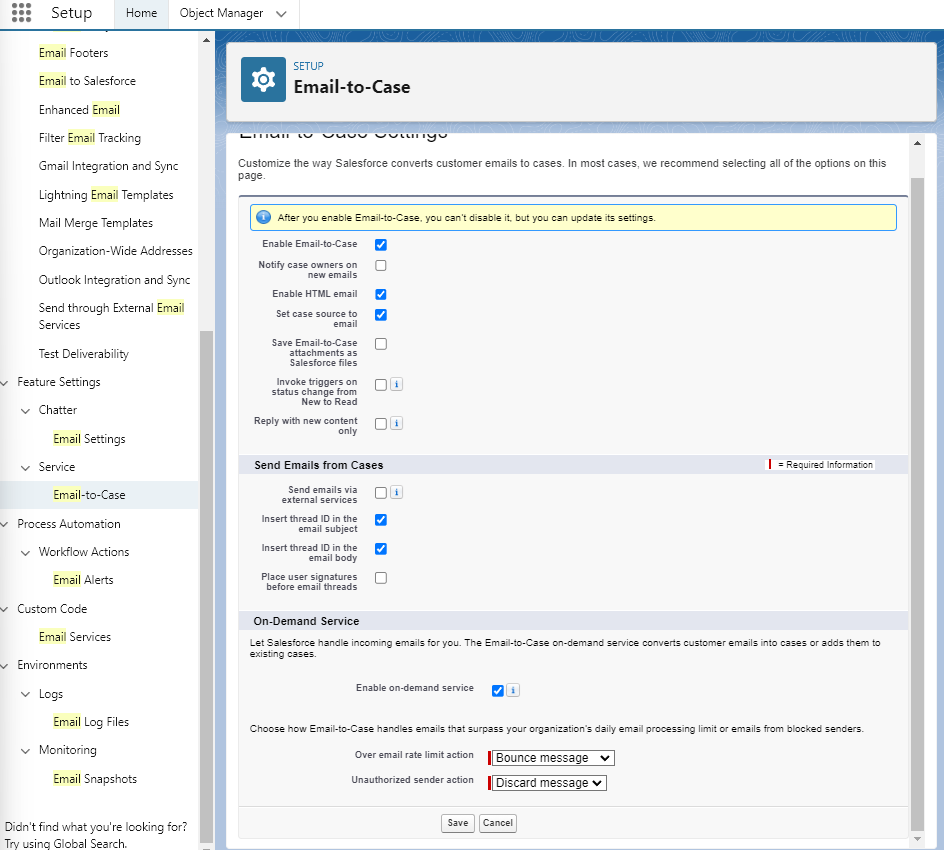Open Chatter Email Settings
Image resolution: width=944 pixels, height=850 pixels.
(89, 439)
